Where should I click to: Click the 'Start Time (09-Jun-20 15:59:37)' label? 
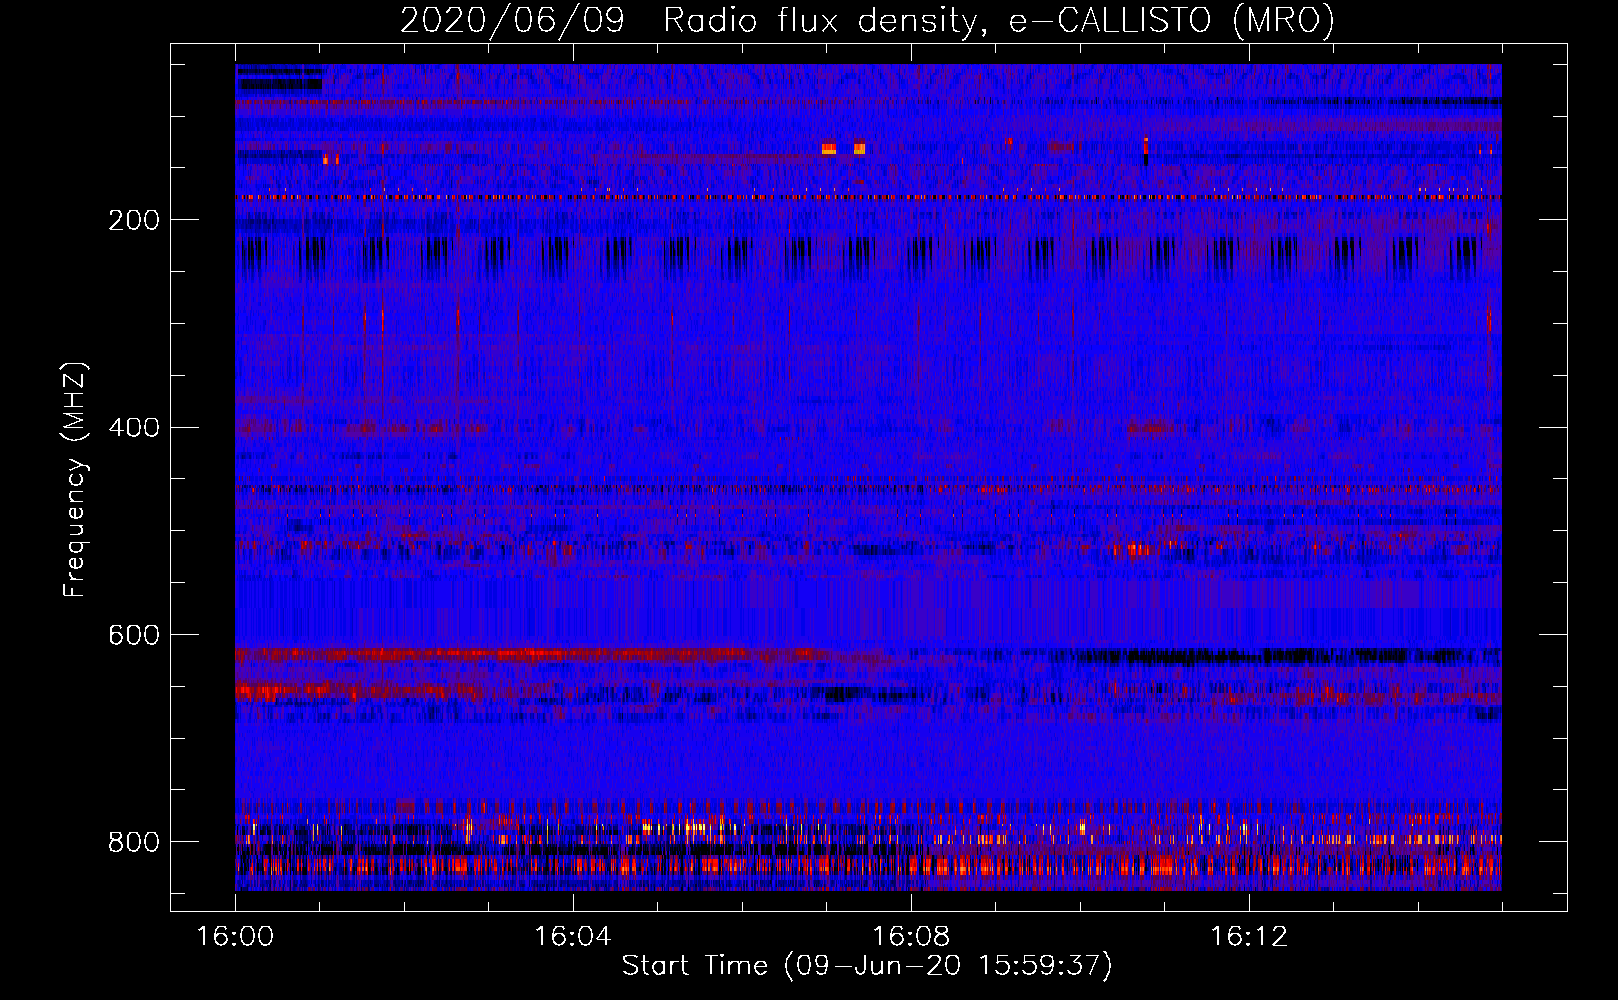(867, 966)
